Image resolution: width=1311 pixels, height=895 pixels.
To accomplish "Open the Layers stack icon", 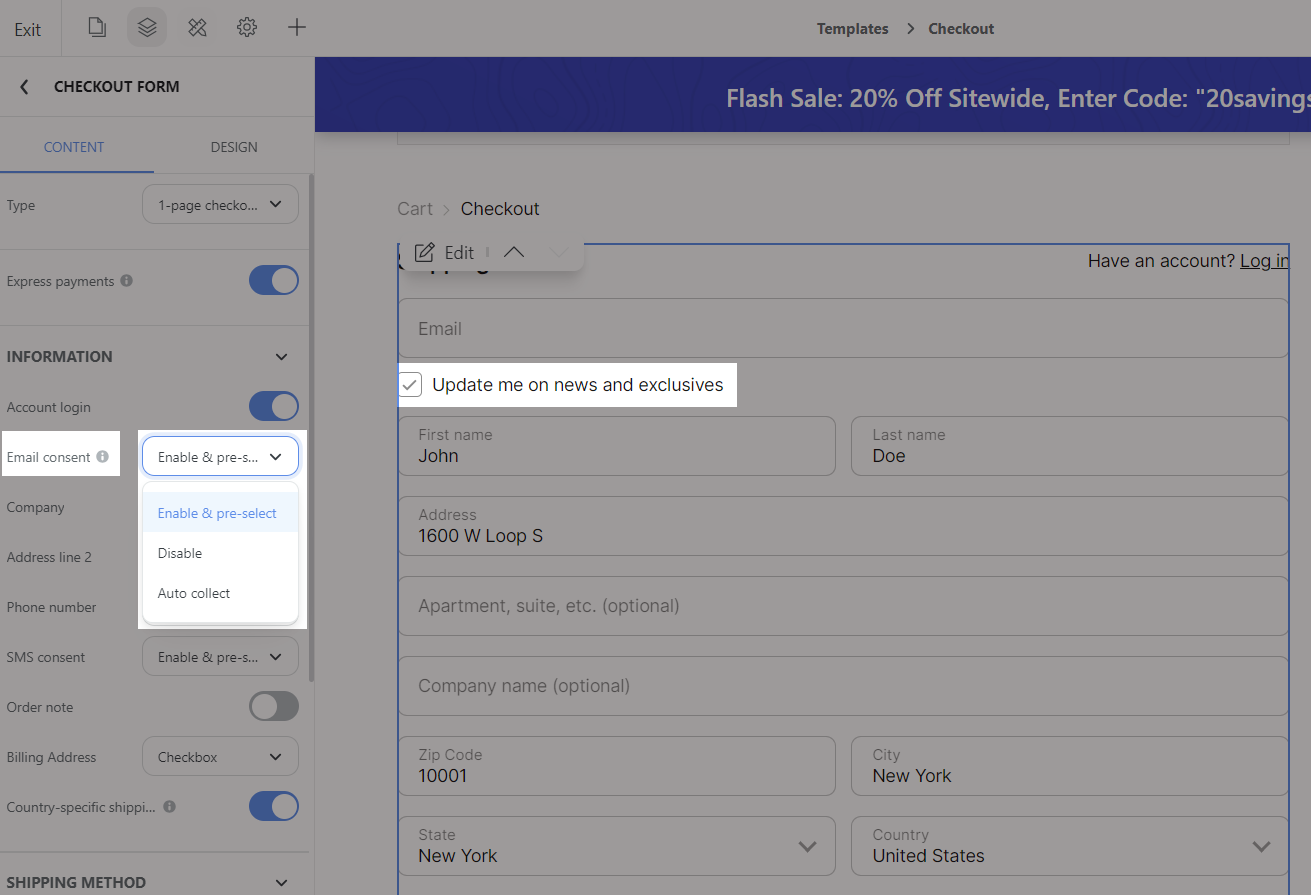I will pos(147,28).
